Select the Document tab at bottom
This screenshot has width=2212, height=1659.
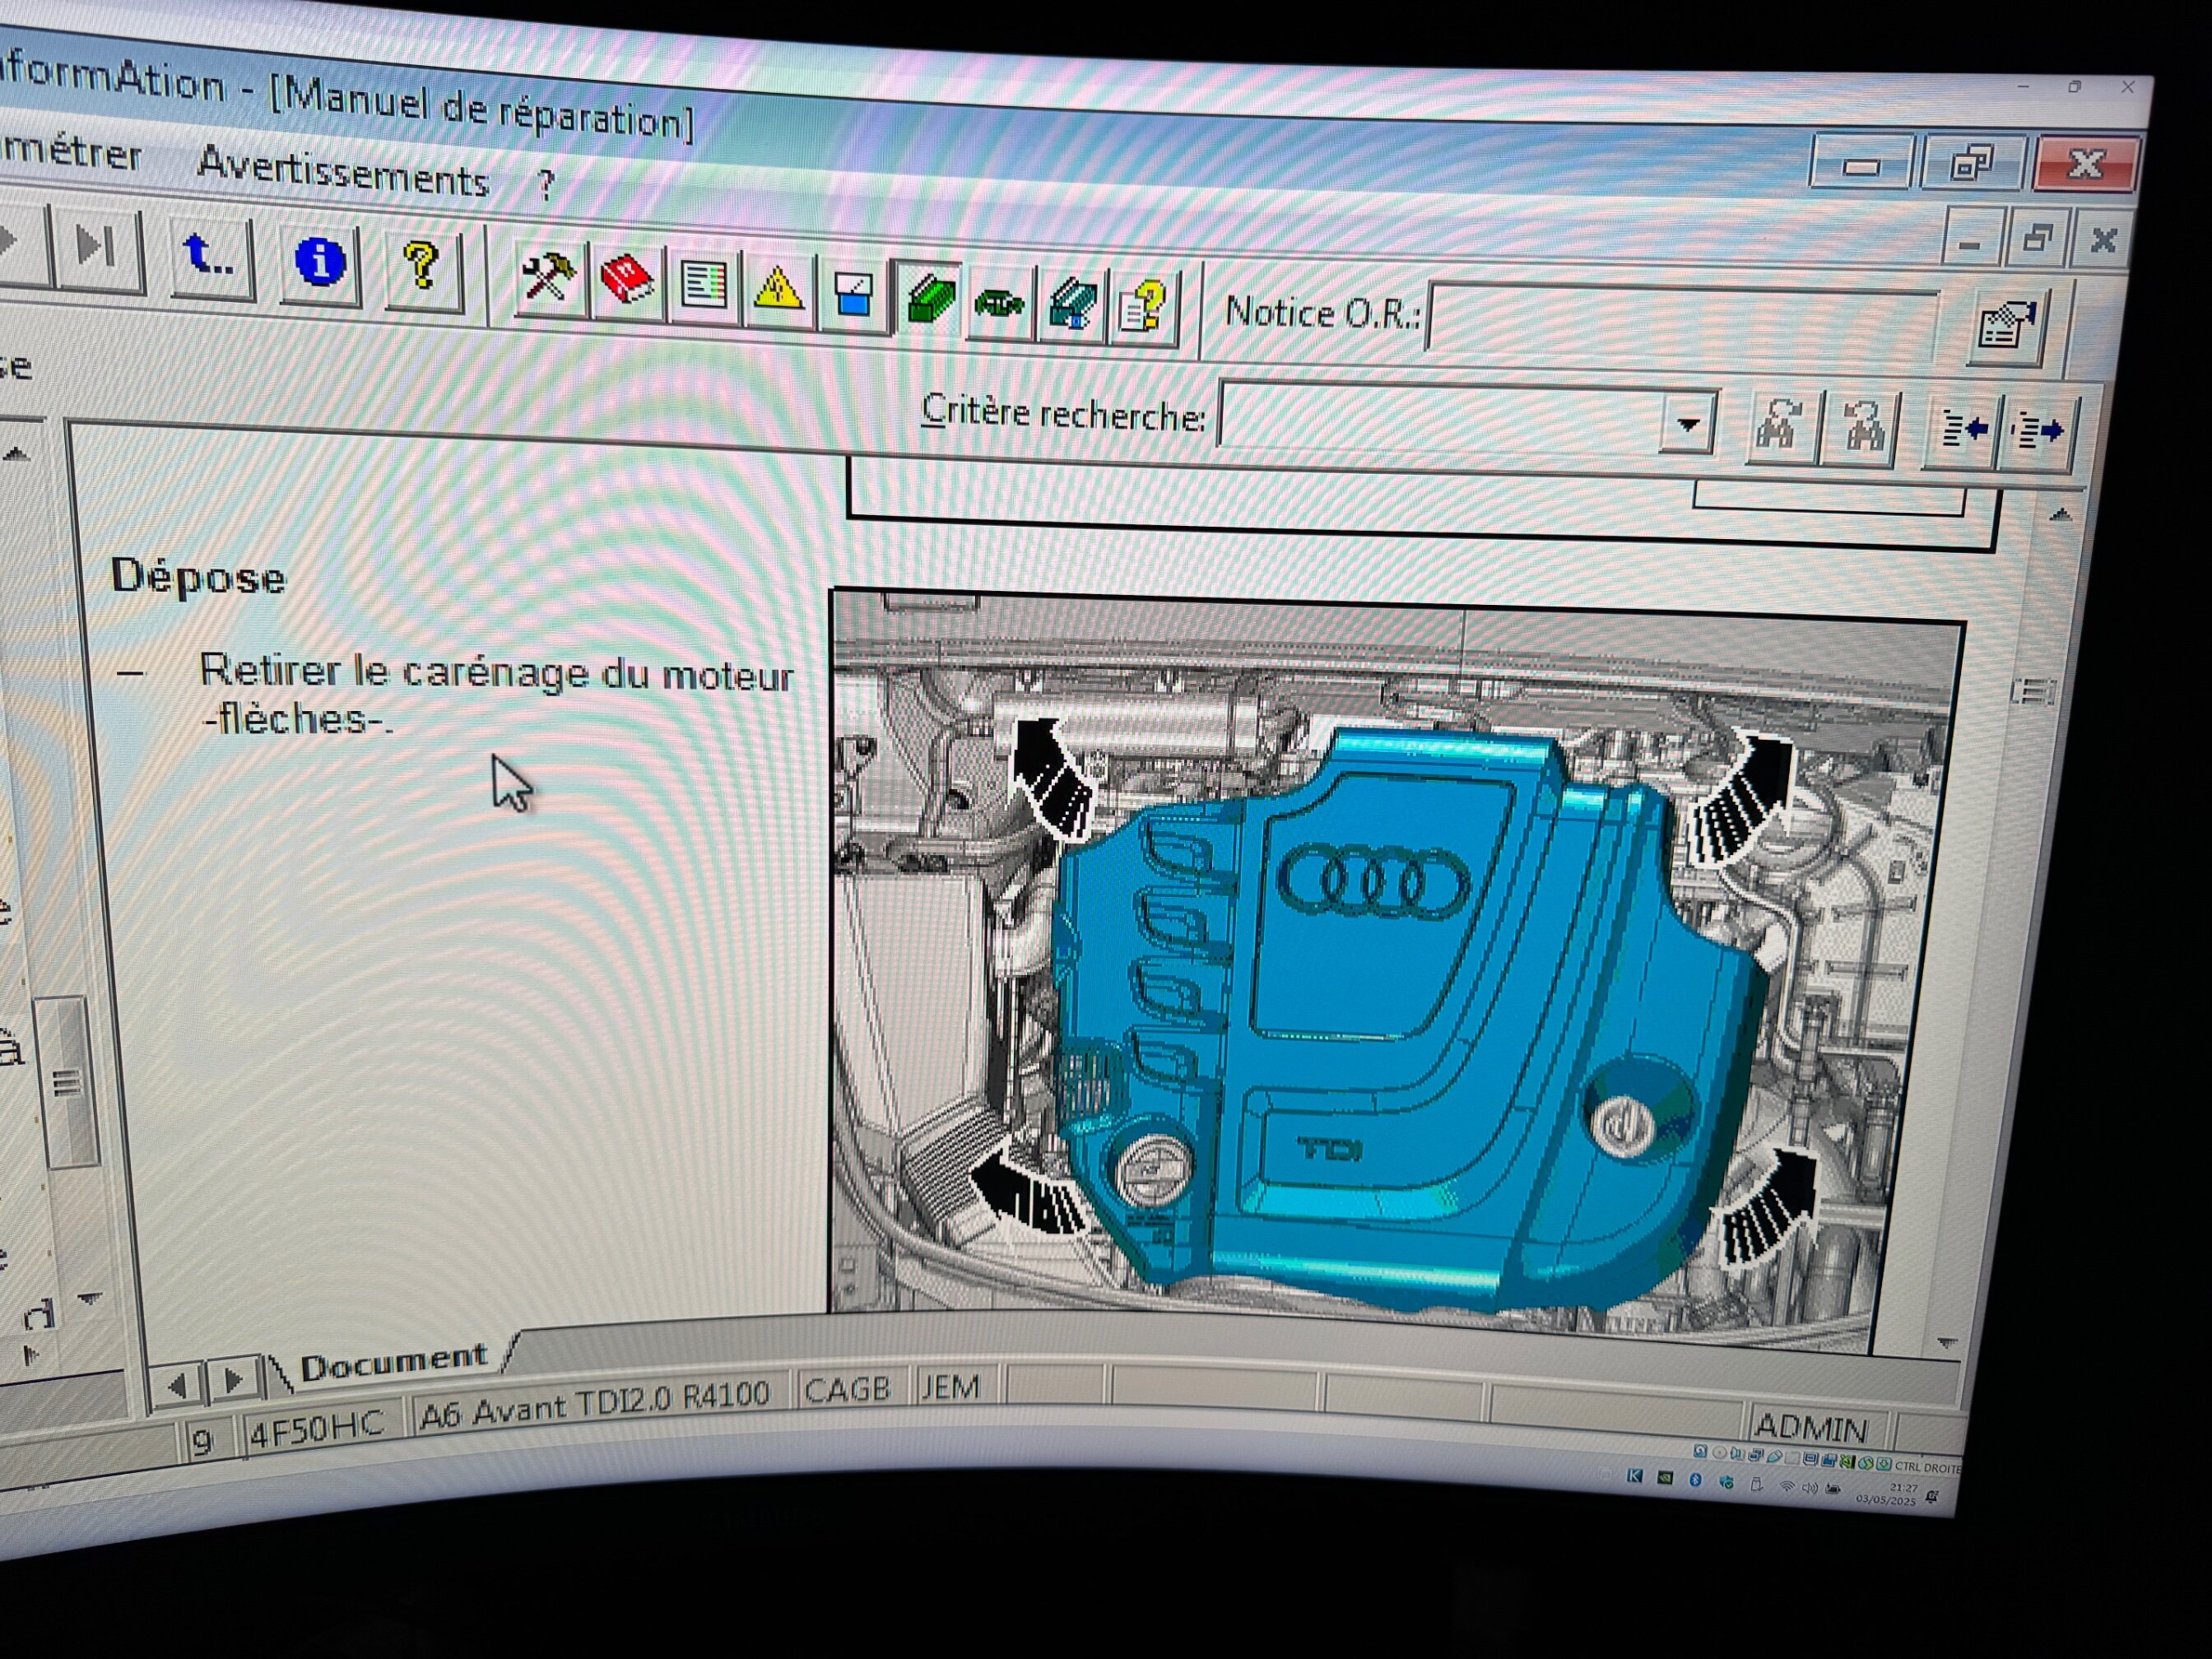tap(393, 1360)
